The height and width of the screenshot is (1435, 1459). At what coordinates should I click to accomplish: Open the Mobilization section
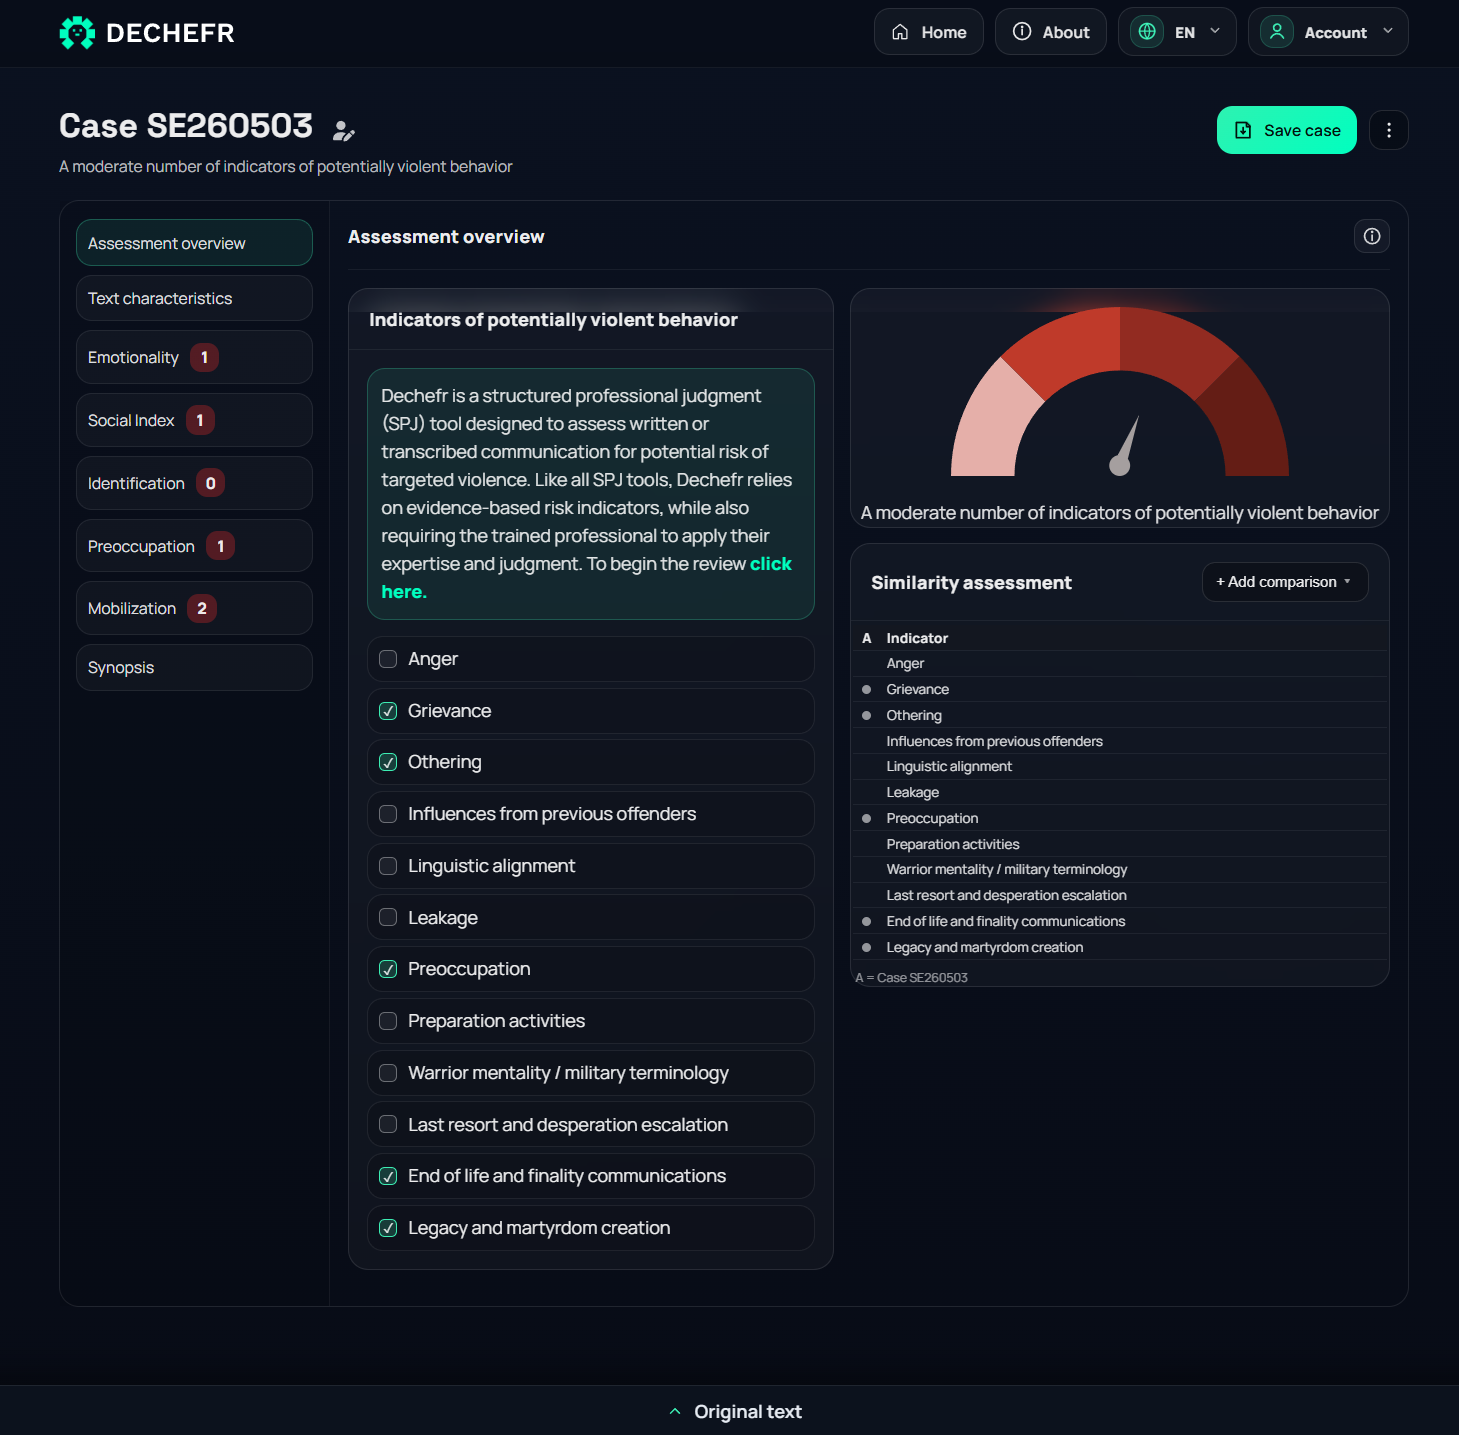(x=194, y=608)
